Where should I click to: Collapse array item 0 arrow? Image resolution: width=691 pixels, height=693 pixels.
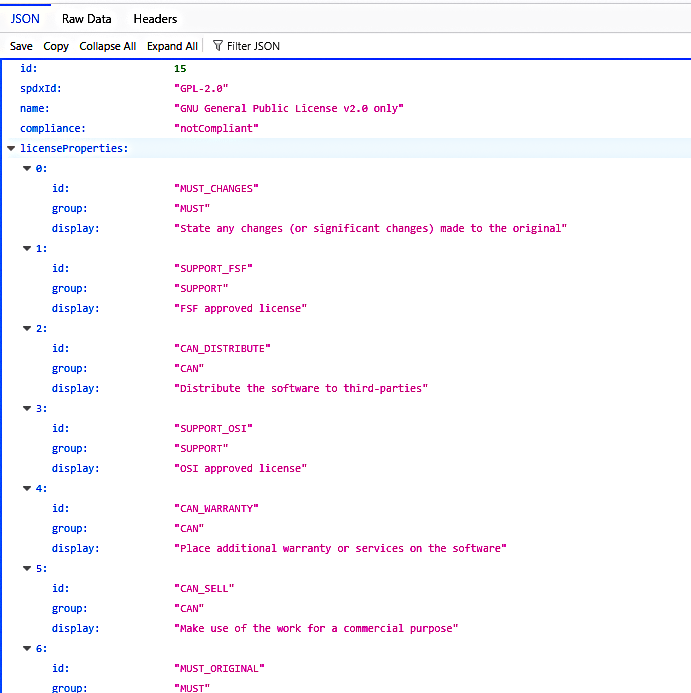[x=27, y=168]
